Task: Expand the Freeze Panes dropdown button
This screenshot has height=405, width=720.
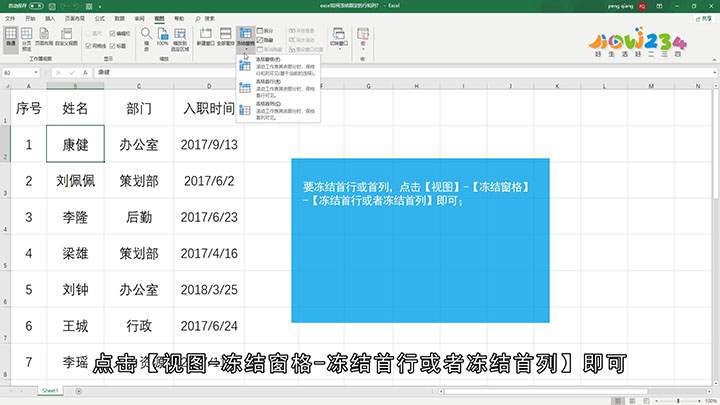Action: [x=246, y=39]
